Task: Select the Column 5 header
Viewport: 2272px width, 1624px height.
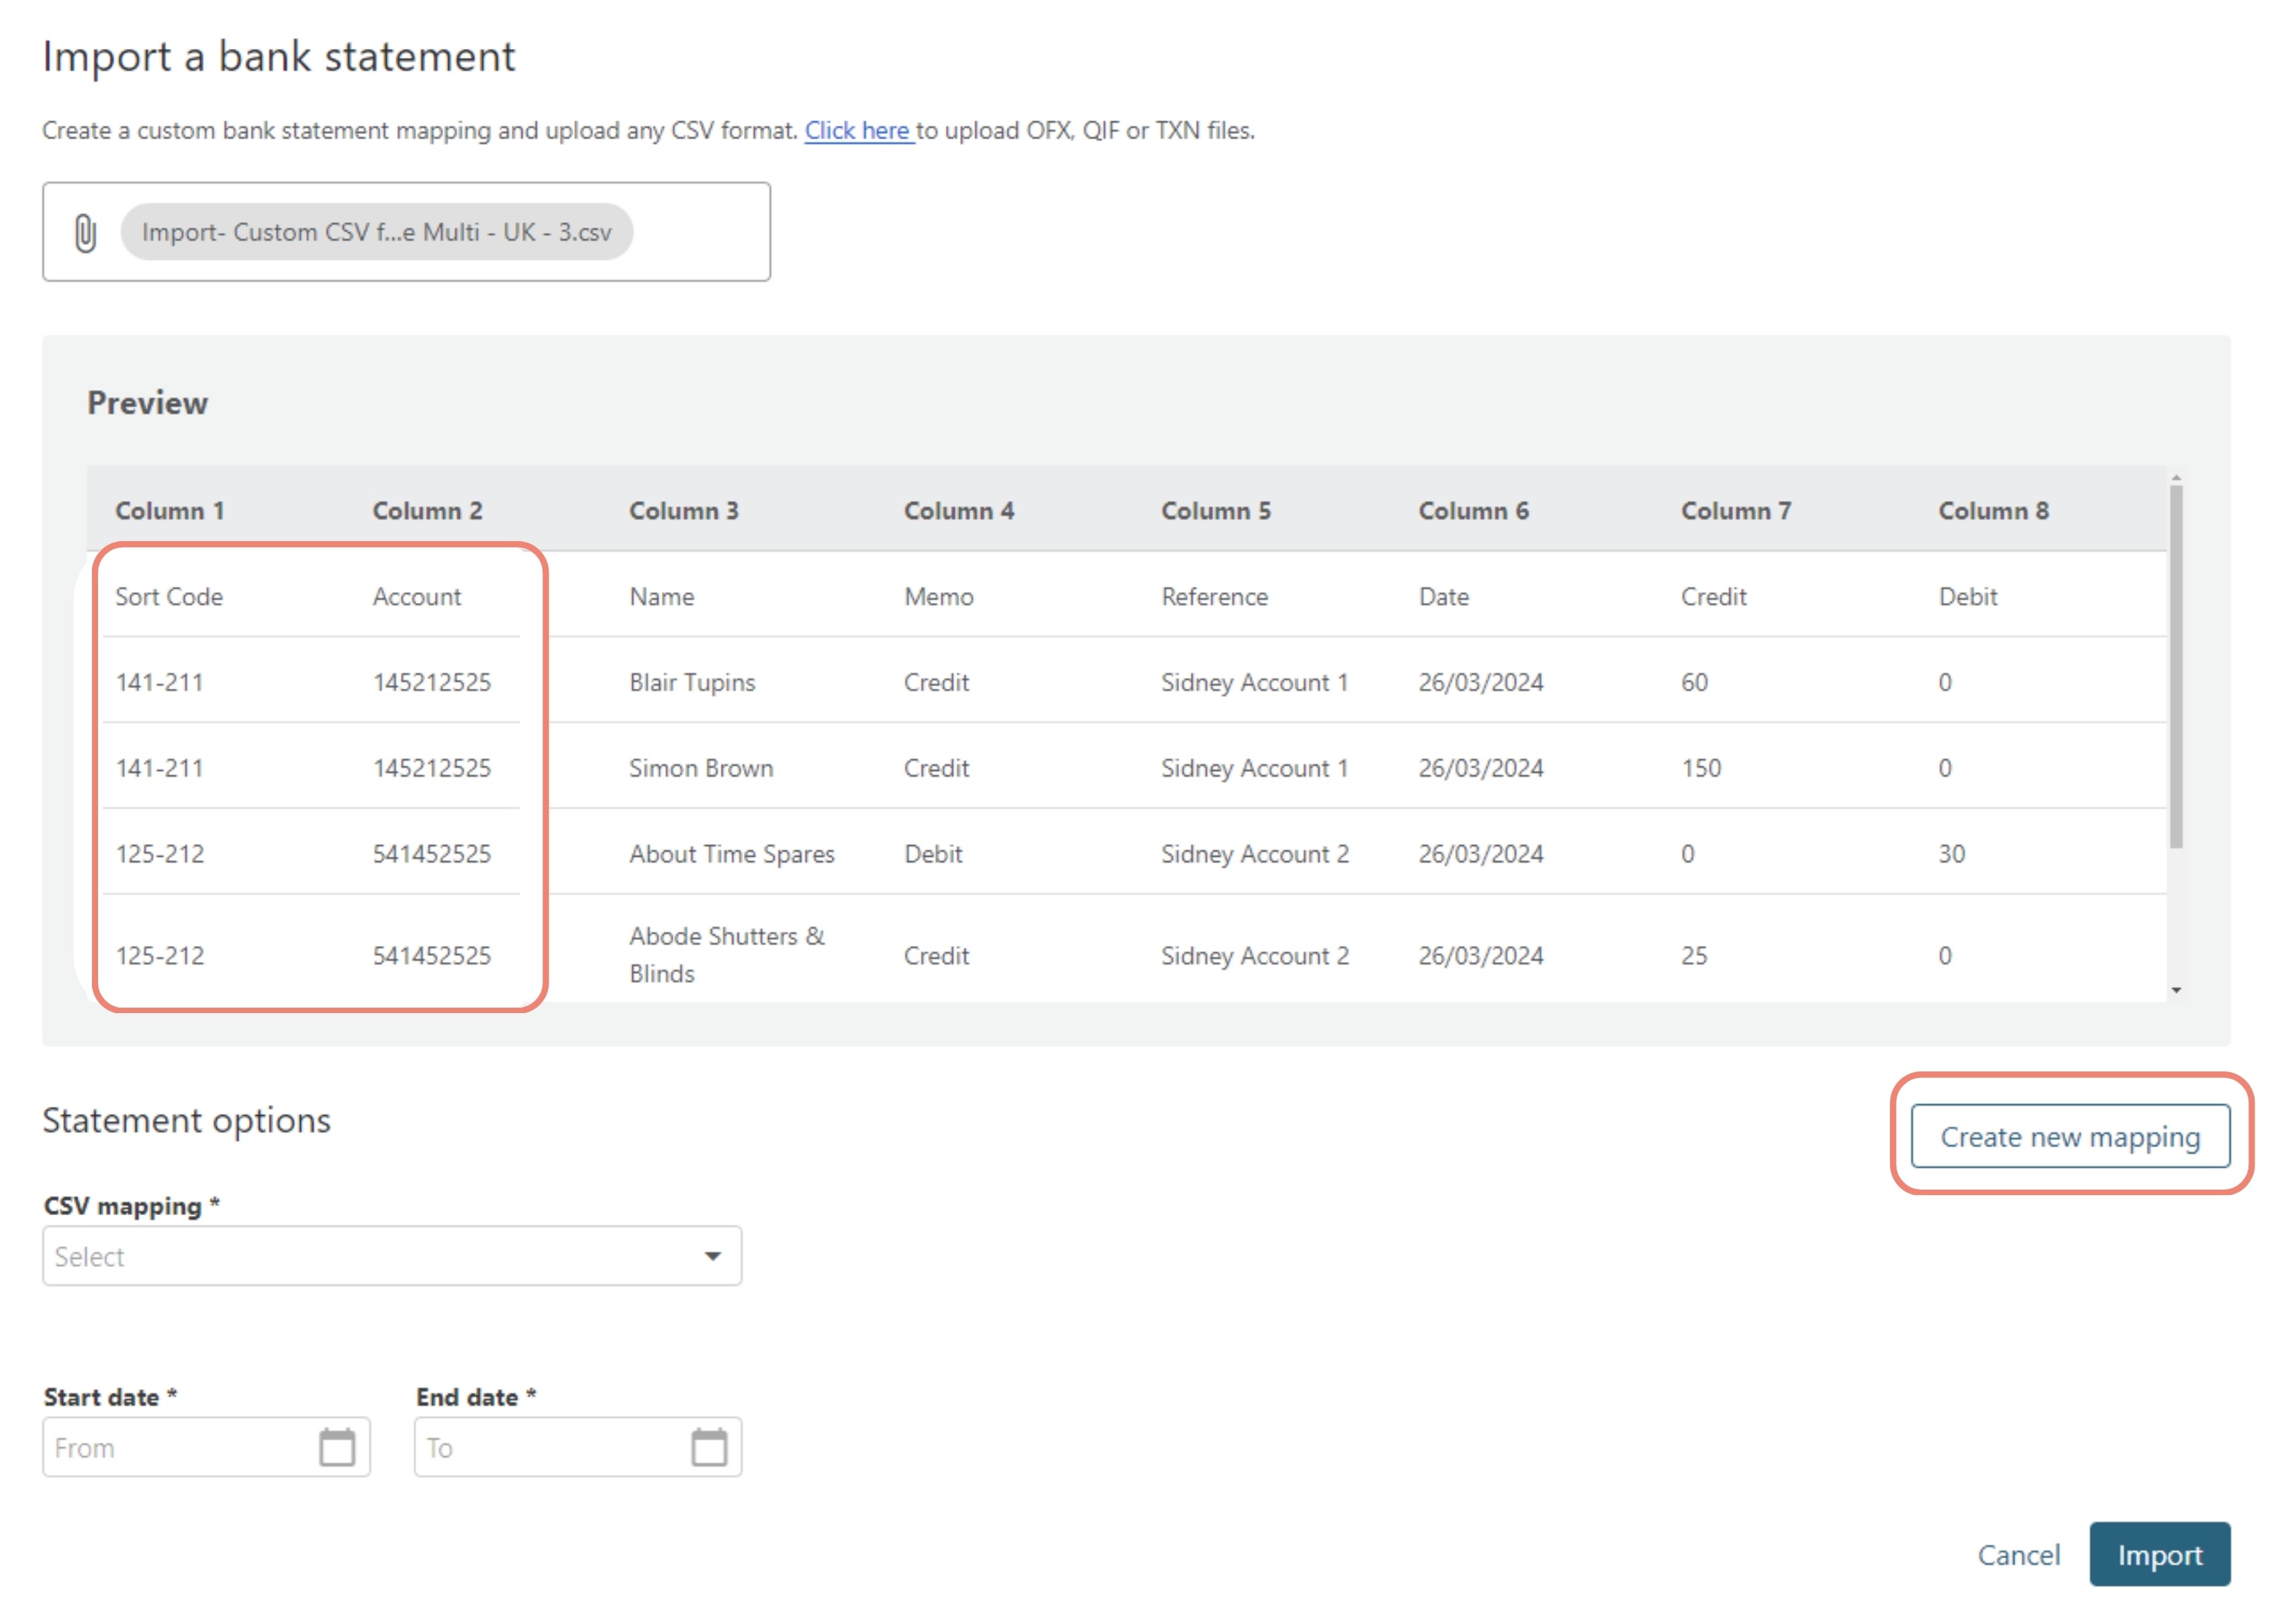Action: (1216, 511)
